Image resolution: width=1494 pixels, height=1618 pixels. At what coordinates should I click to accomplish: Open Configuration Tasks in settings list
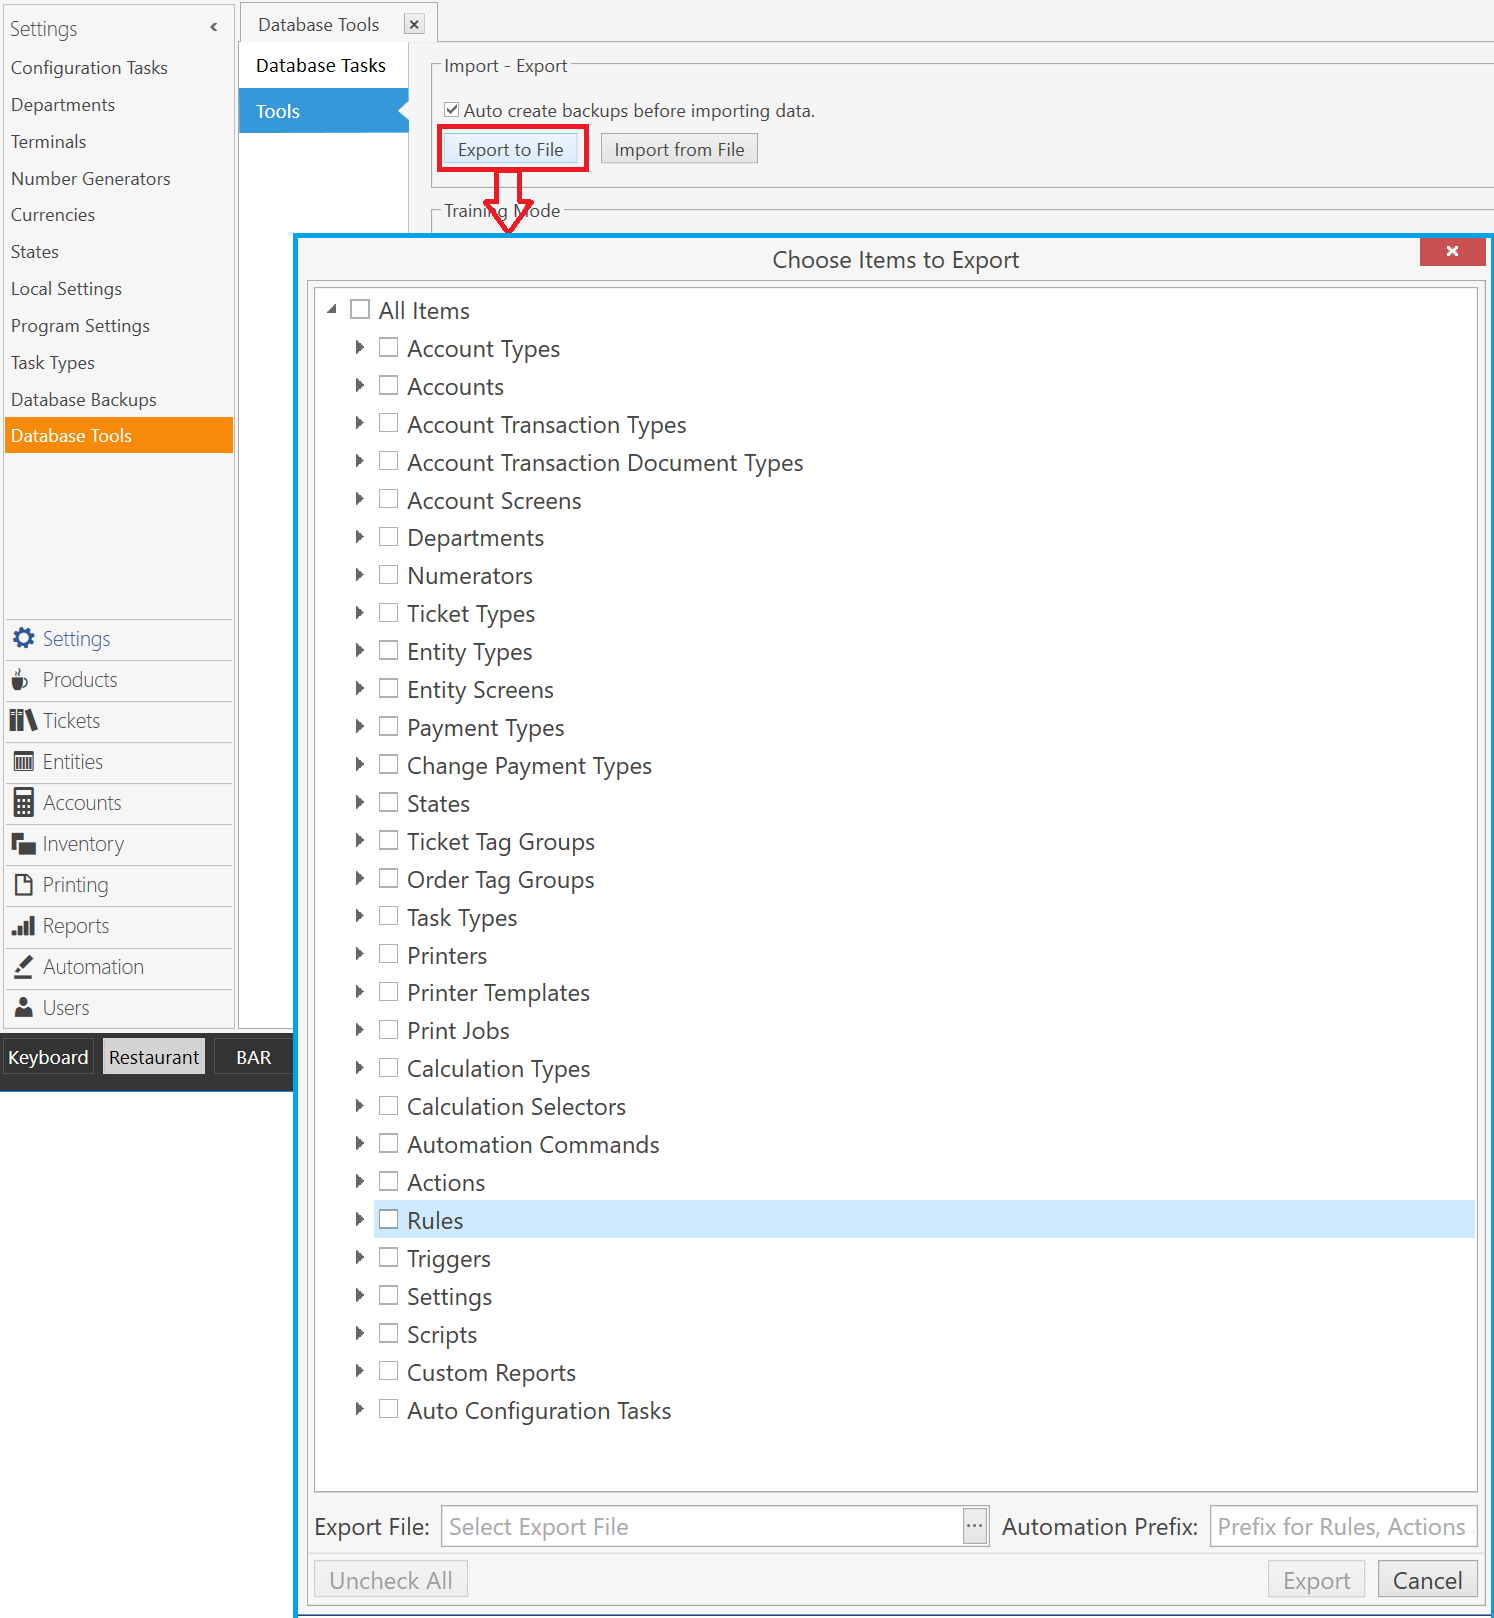coord(89,68)
